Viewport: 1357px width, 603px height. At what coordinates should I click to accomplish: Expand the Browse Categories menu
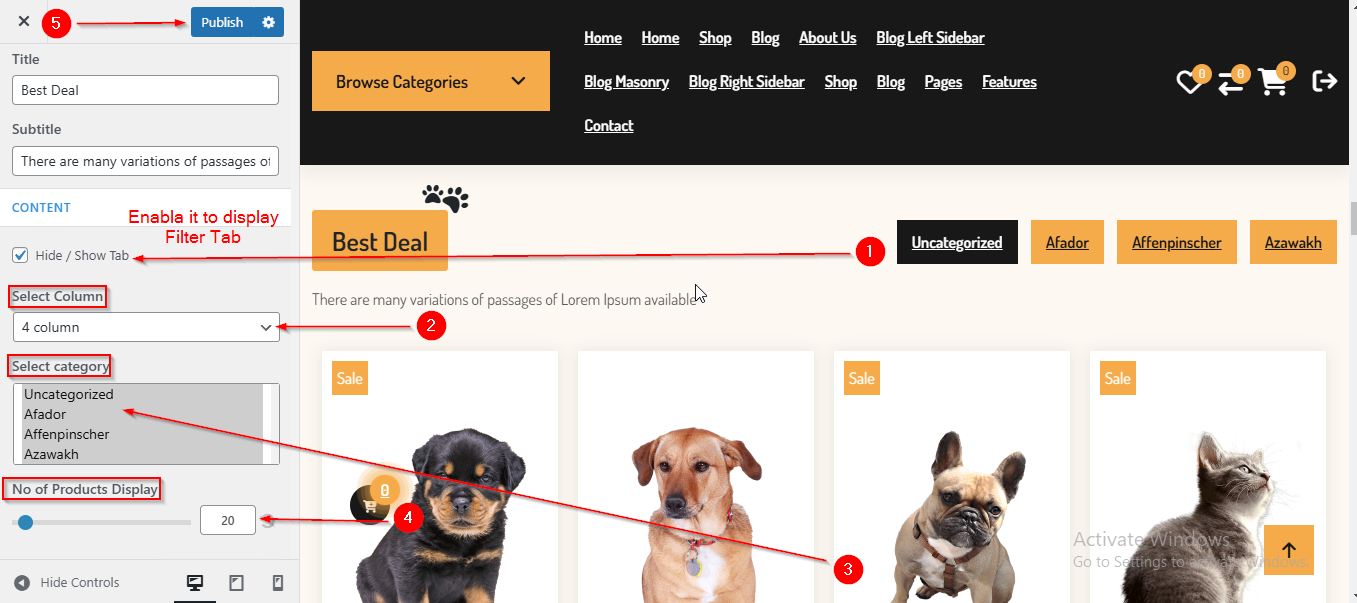point(431,81)
